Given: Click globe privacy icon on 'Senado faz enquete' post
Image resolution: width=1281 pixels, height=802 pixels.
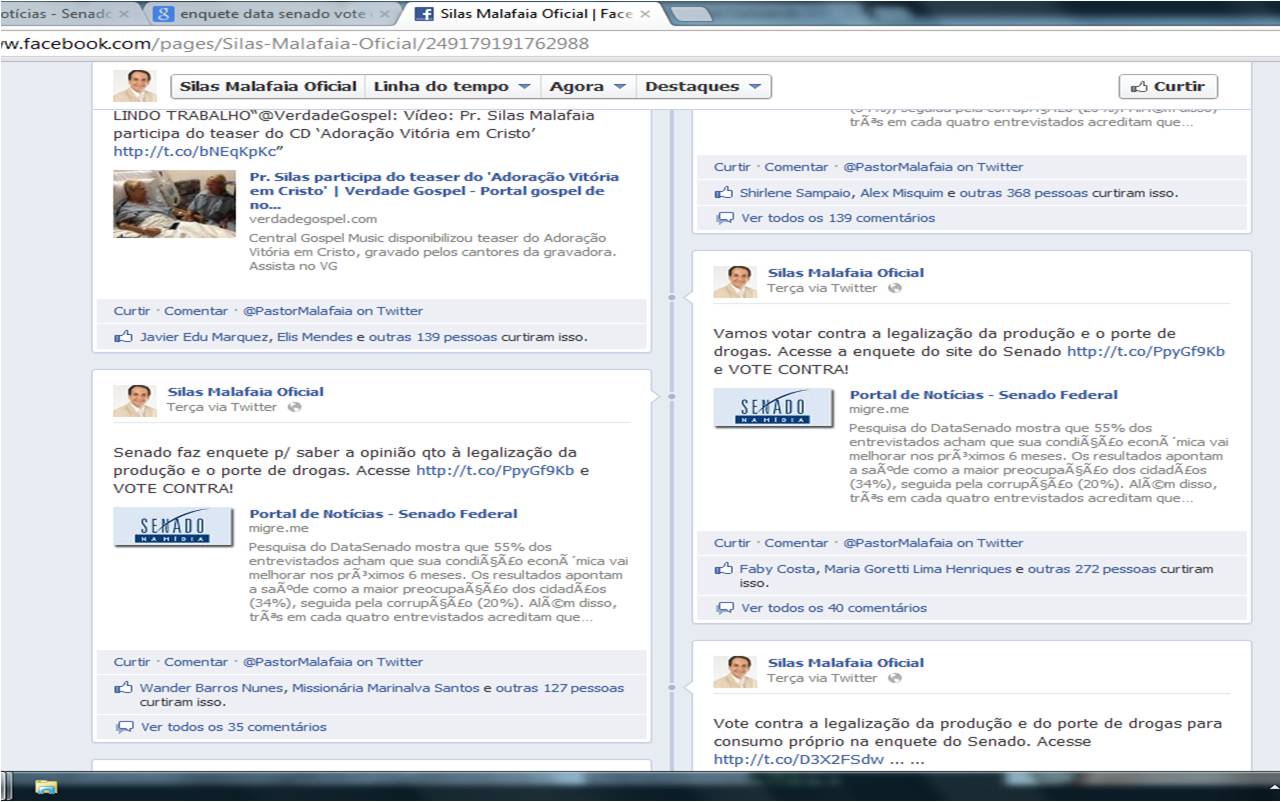Looking at the screenshot, I should tap(294, 407).
